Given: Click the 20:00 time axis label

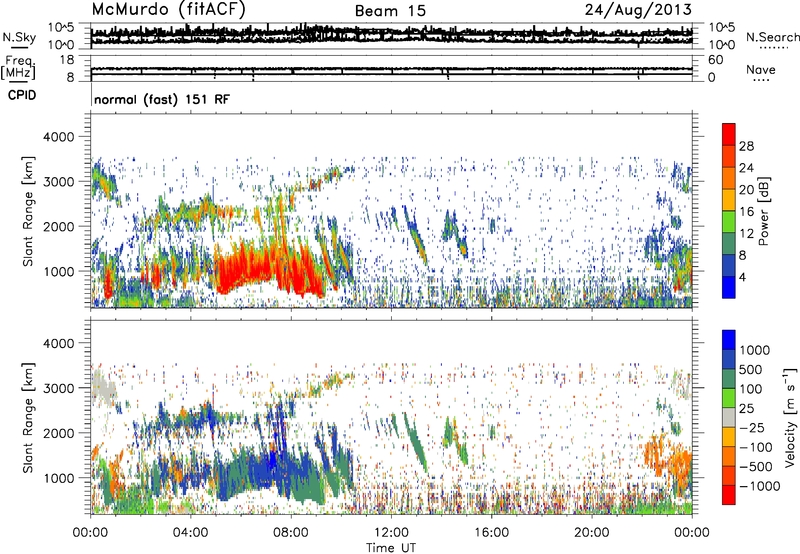Looking at the screenshot, I should [x=592, y=533].
